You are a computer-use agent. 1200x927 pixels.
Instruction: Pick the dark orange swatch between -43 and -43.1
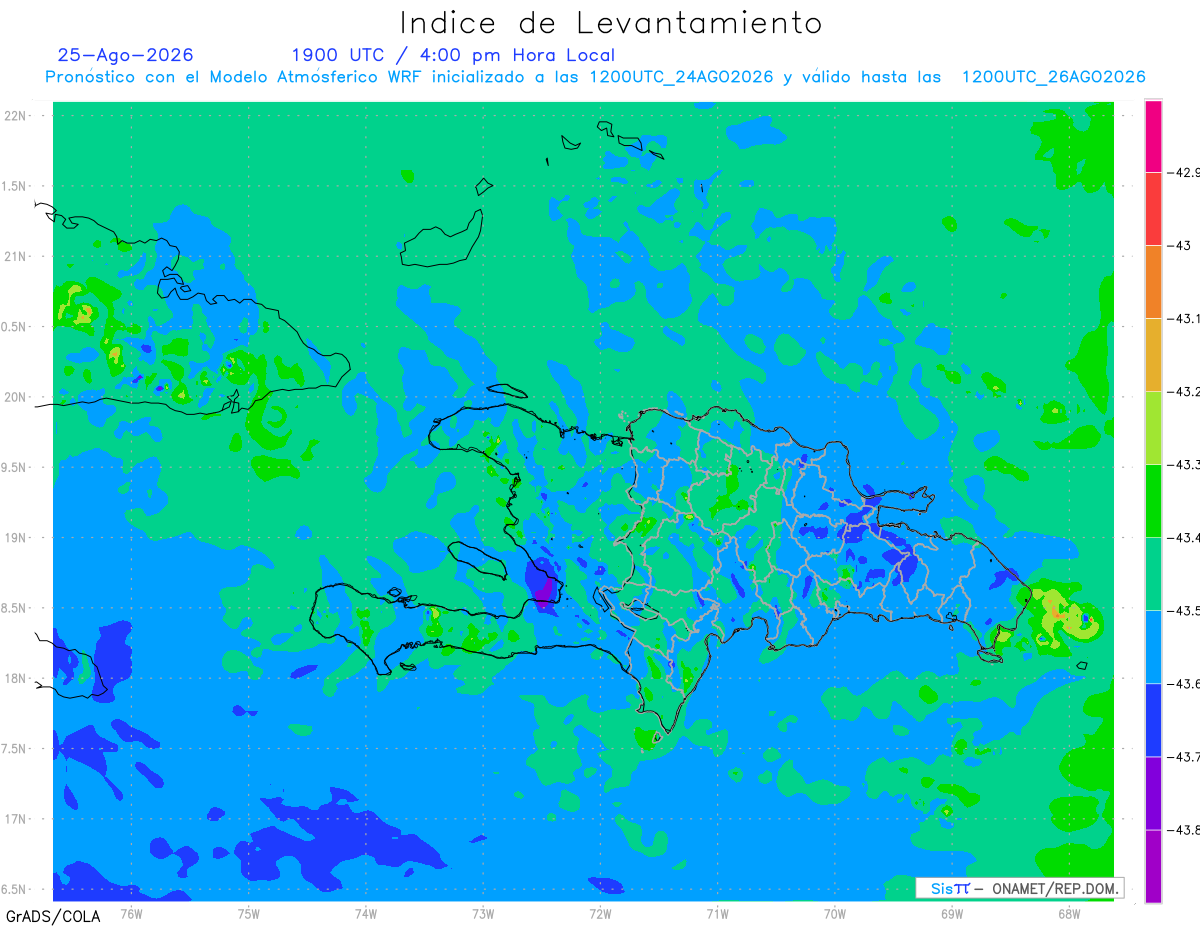[x=1153, y=282]
